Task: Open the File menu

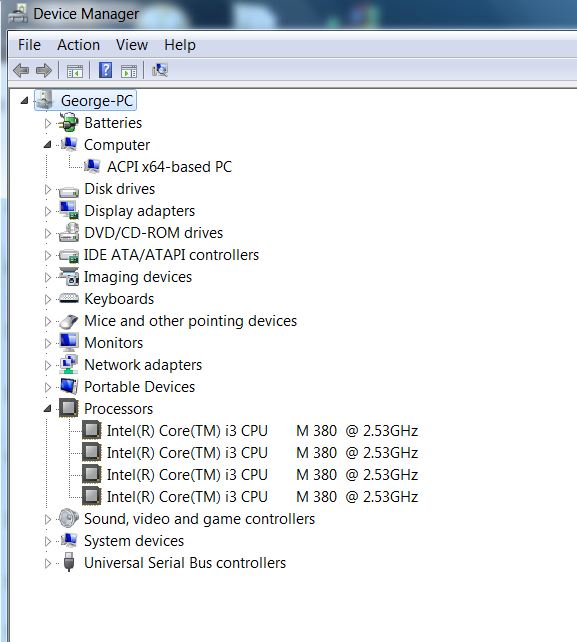Action: coord(29,45)
